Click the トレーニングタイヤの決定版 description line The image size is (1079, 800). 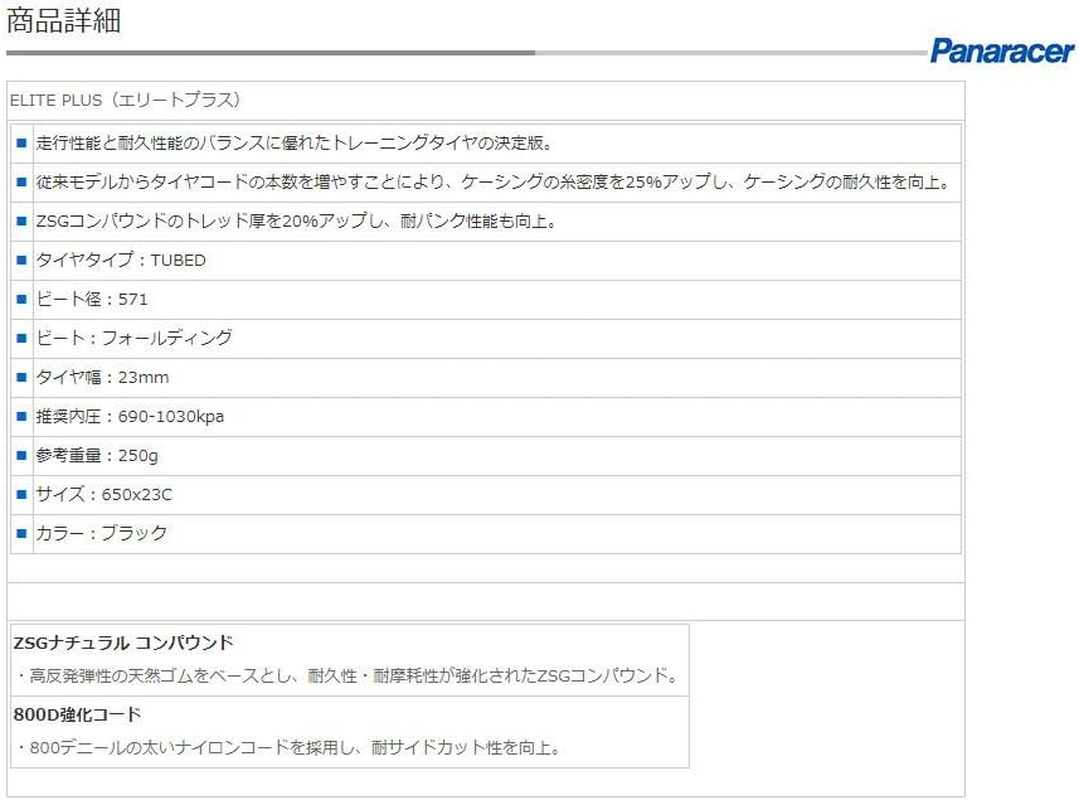[294, 143]
